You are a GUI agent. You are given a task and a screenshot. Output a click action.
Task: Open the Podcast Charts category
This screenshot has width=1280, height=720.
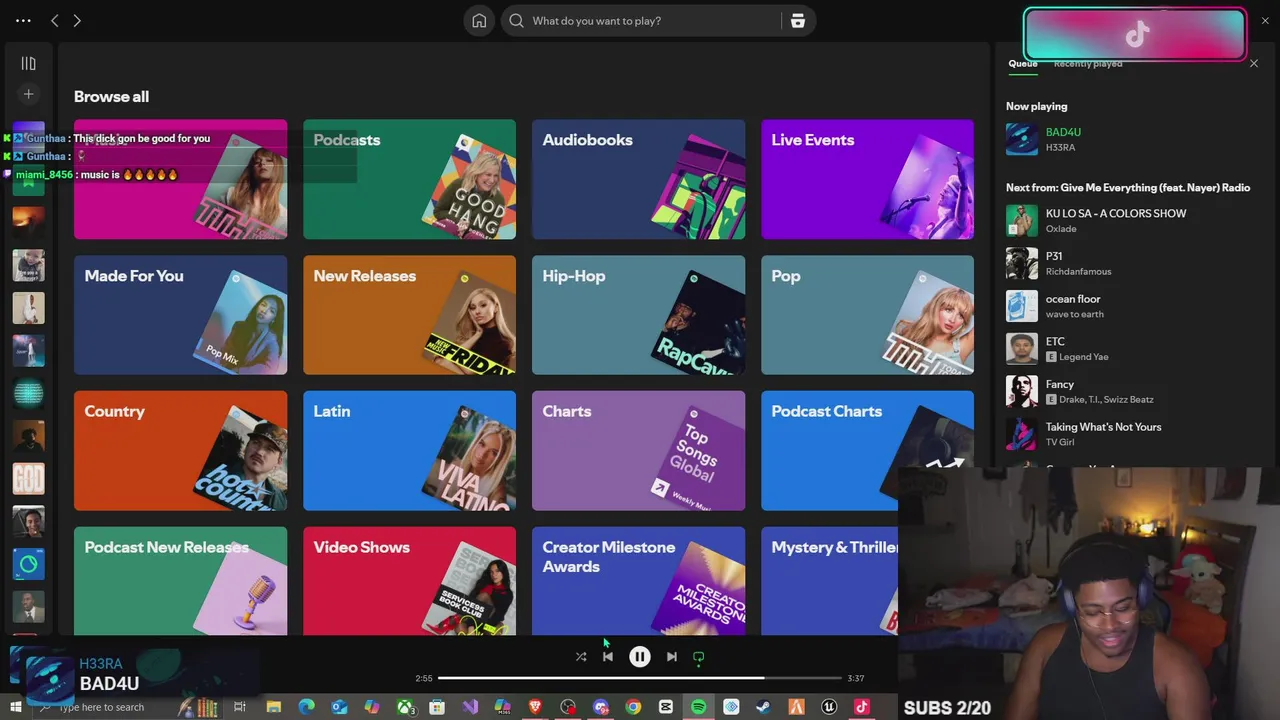(867, 451)
